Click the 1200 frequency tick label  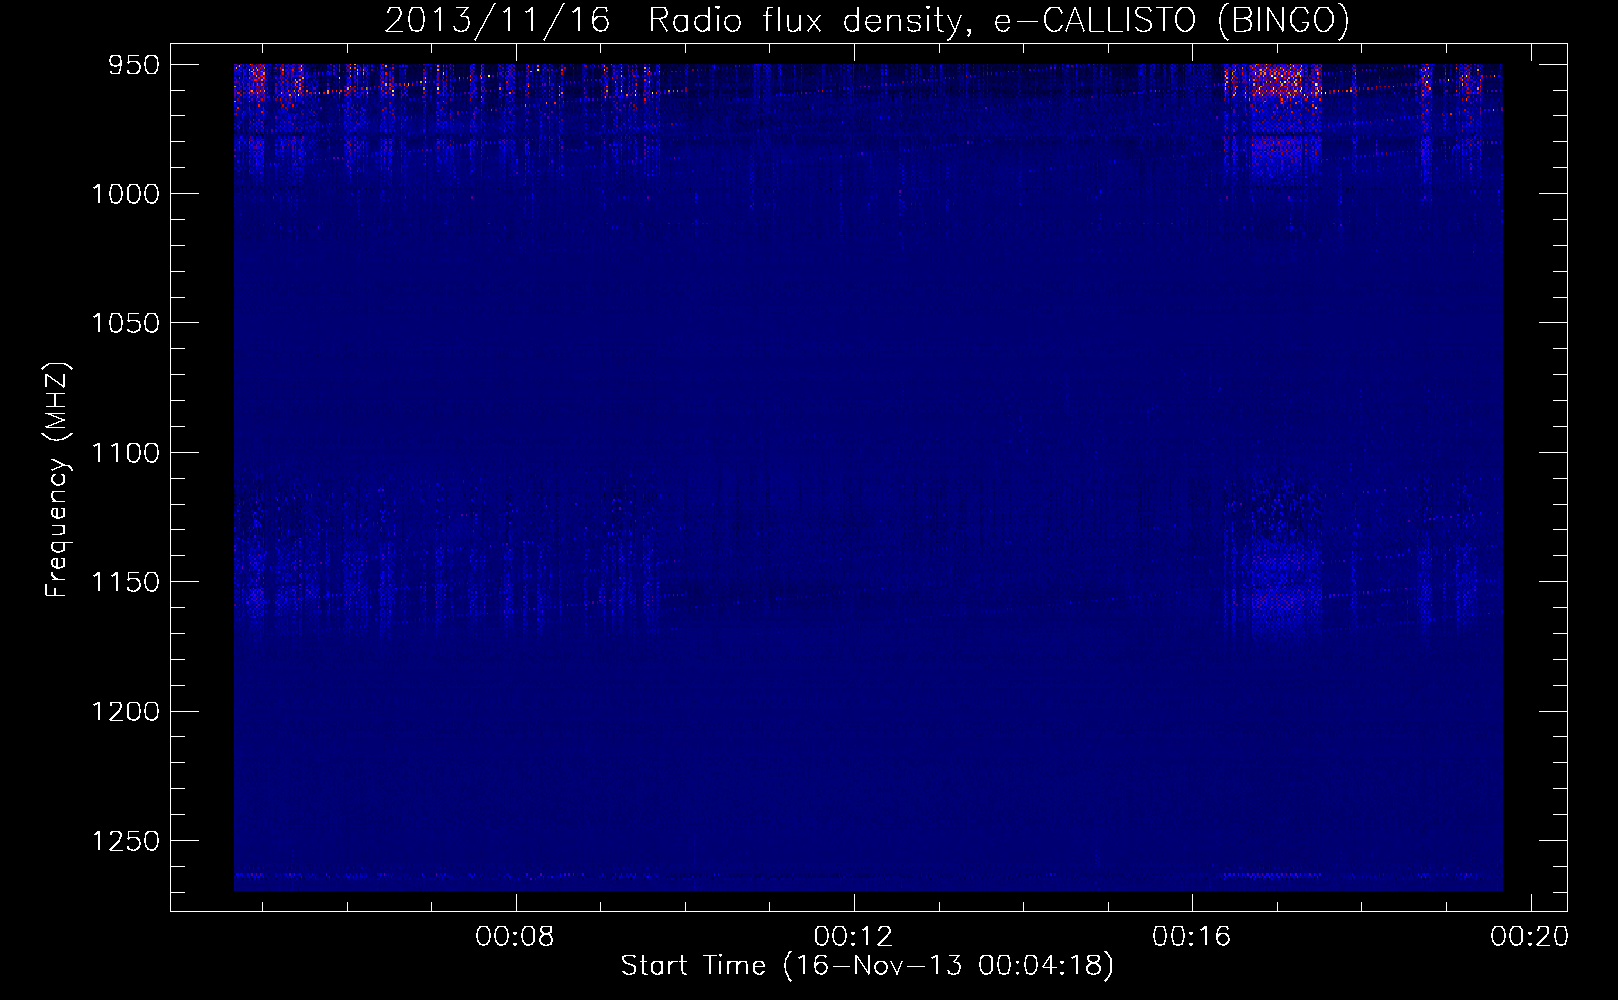pyautogui.click(x=125, y=711)
